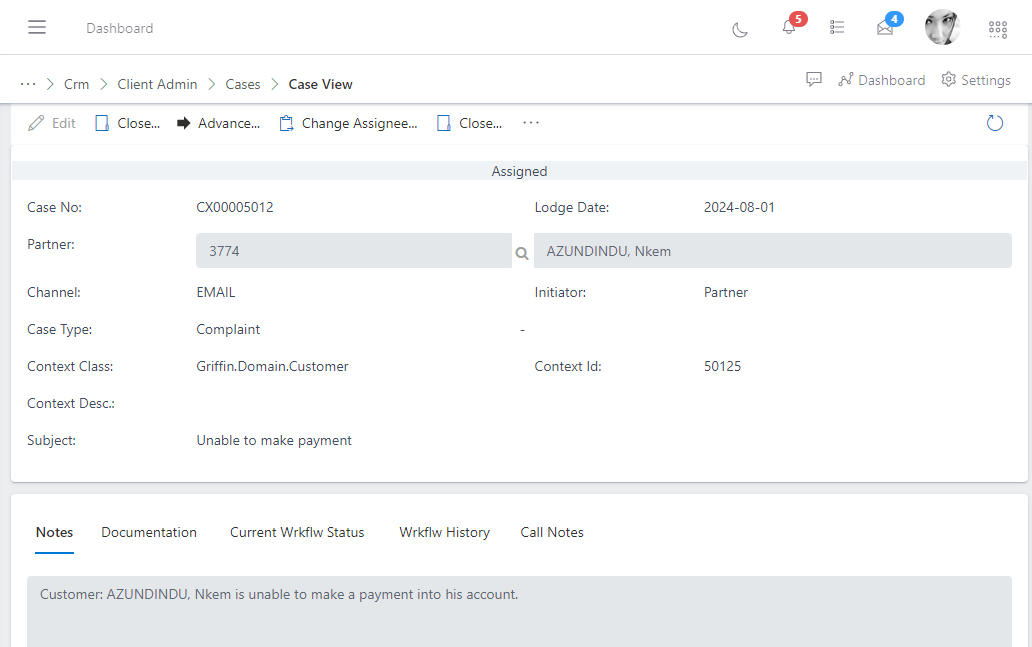
Task: Open the mail inbox envelope icon
Action: [885, 28]
